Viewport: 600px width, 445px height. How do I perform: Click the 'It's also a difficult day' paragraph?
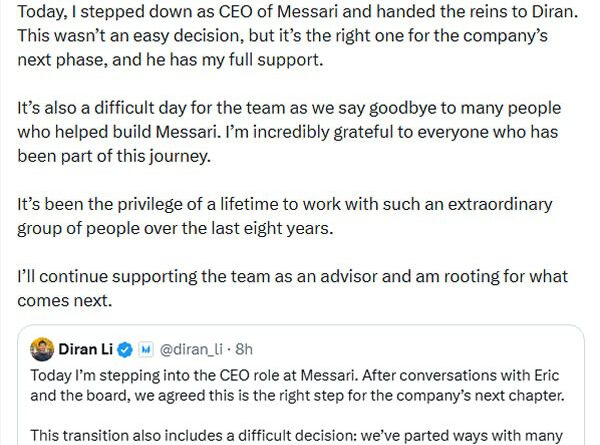[290, 132]
